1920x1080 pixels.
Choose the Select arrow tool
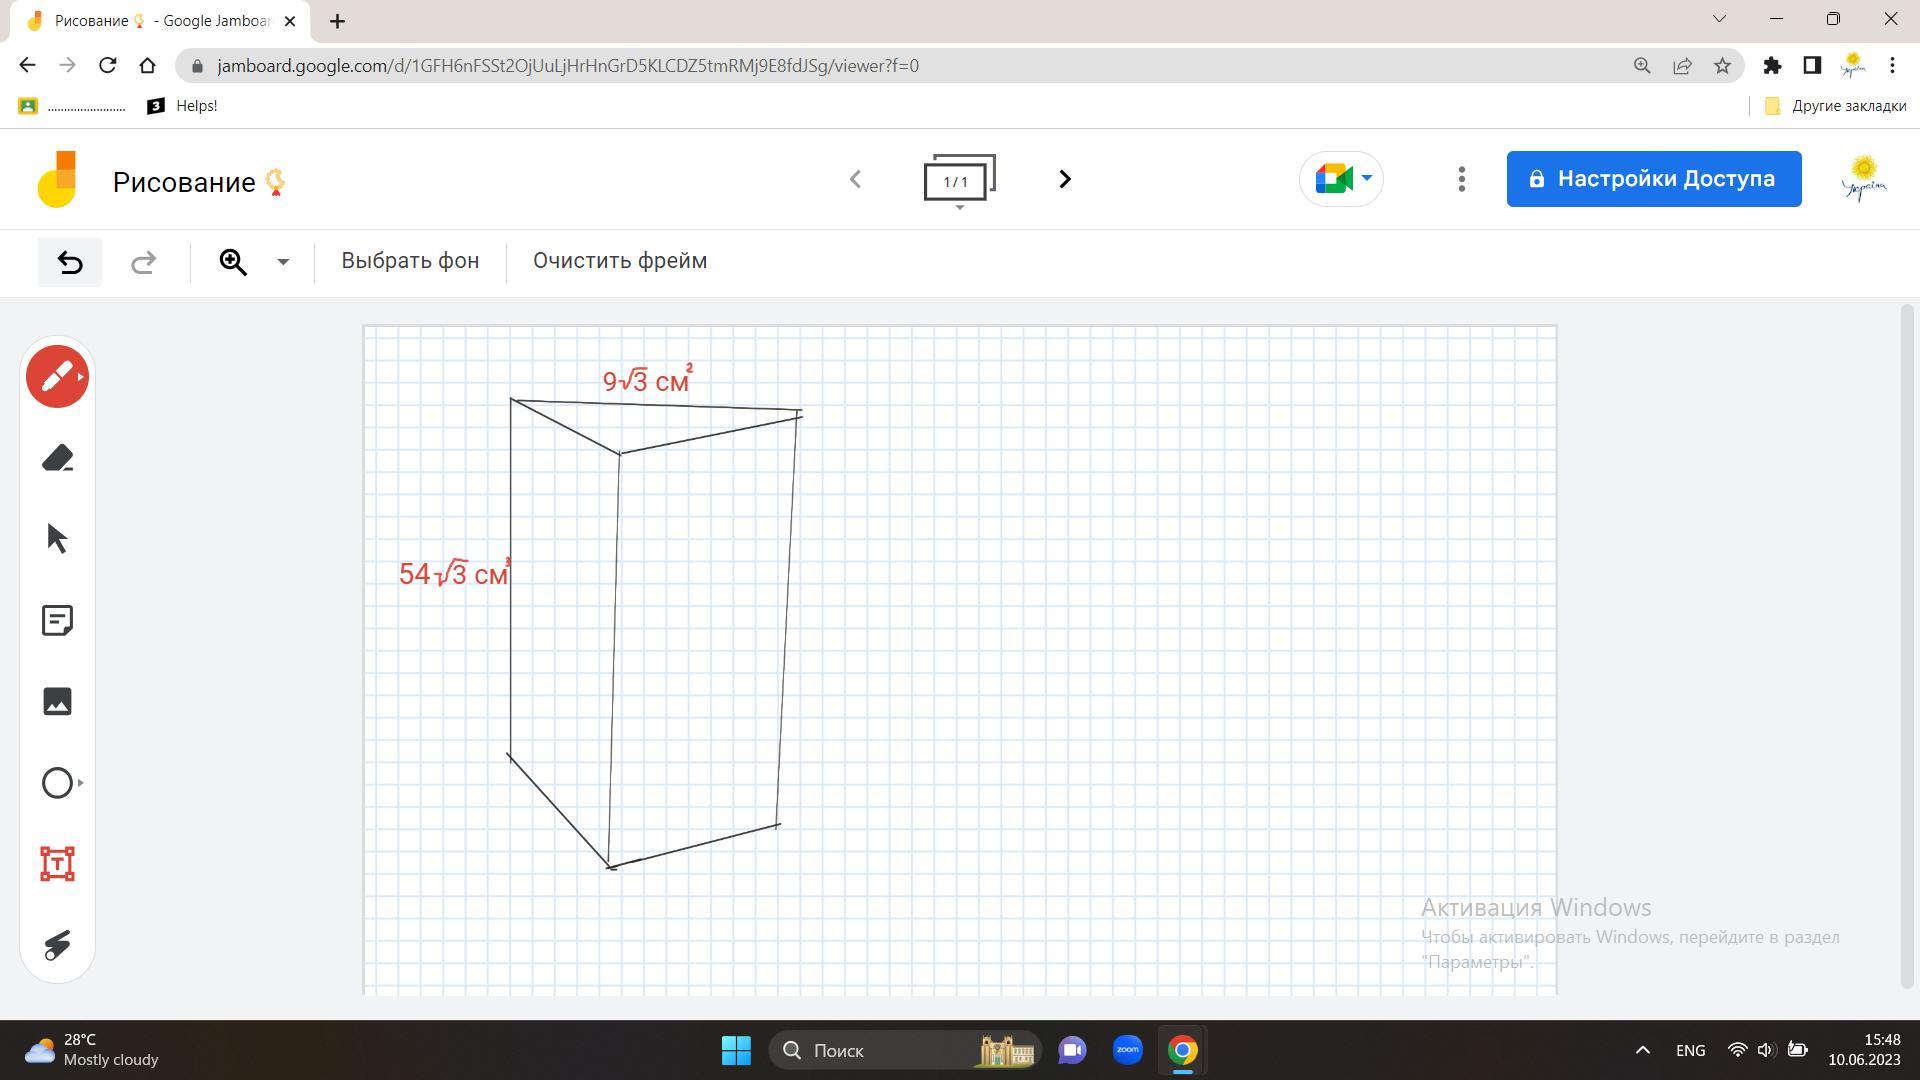57,539
